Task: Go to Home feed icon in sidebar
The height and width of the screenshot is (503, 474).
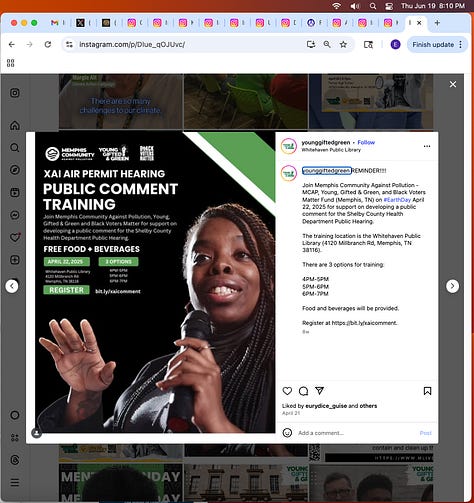Action: (15, 125)
